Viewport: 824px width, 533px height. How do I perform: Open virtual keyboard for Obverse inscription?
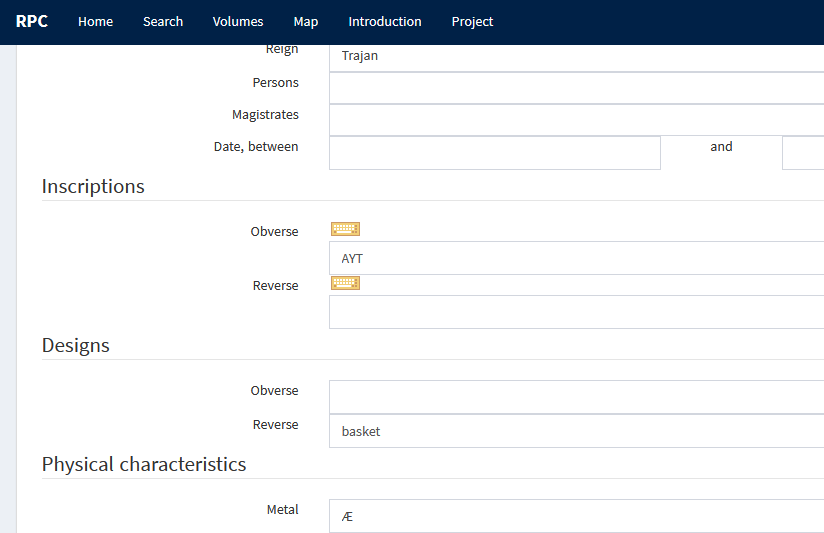click(345, 229)
